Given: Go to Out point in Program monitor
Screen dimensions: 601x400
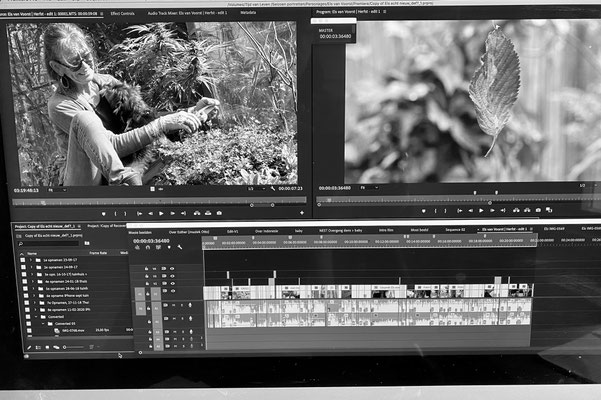Looking at the screenshot, I should (x=503, y=210).
